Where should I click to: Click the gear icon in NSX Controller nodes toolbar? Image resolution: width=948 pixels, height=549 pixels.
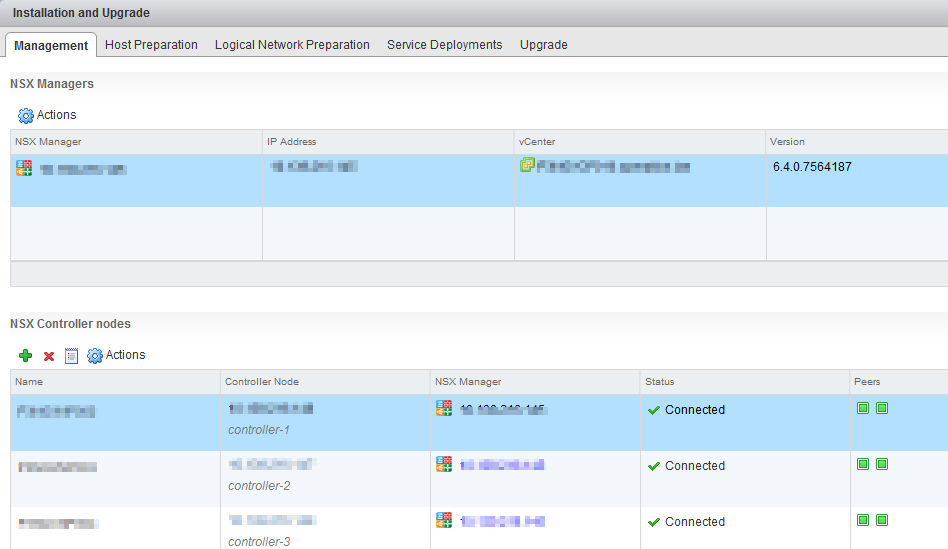click(x=95, y=356)
